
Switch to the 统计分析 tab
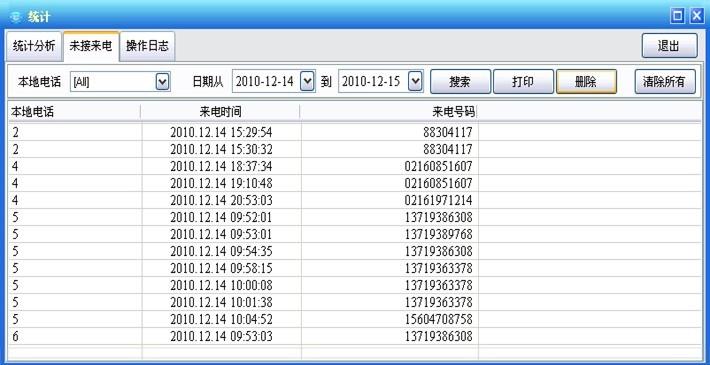pyautogui.click(x=34, y=46)
